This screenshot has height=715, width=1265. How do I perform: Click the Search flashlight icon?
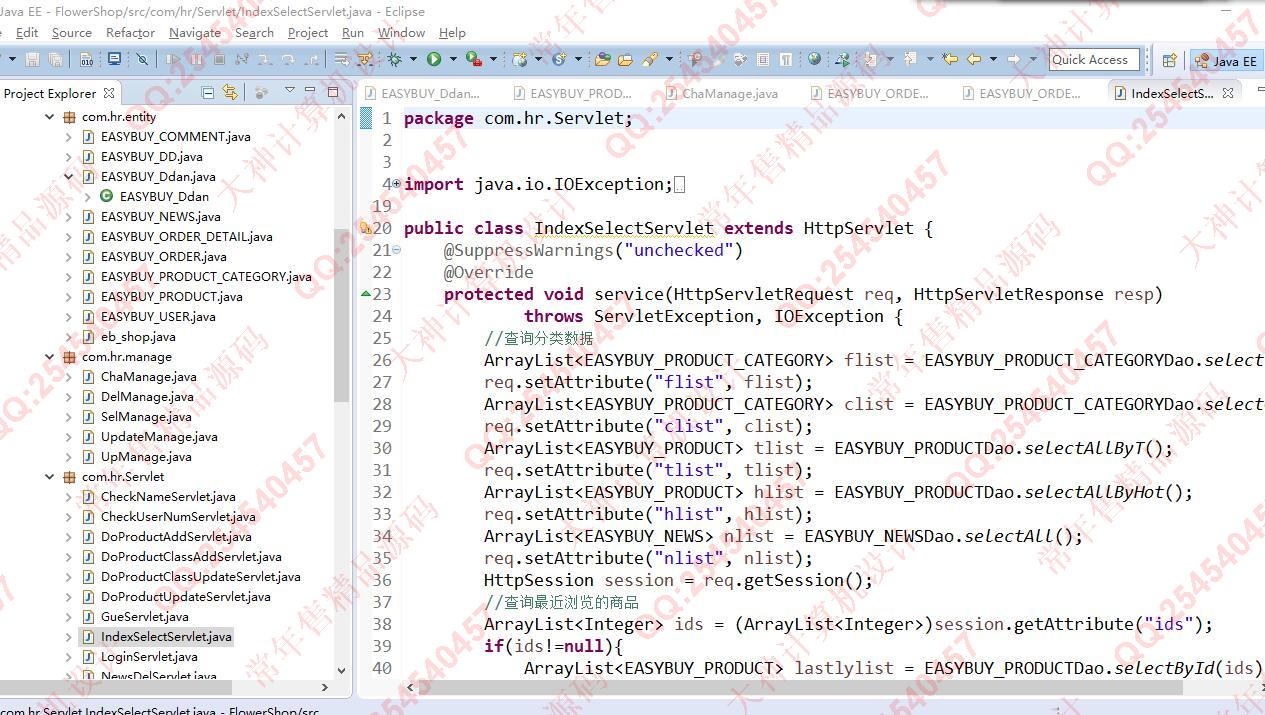pyautogui.click(x=649, y=60)
